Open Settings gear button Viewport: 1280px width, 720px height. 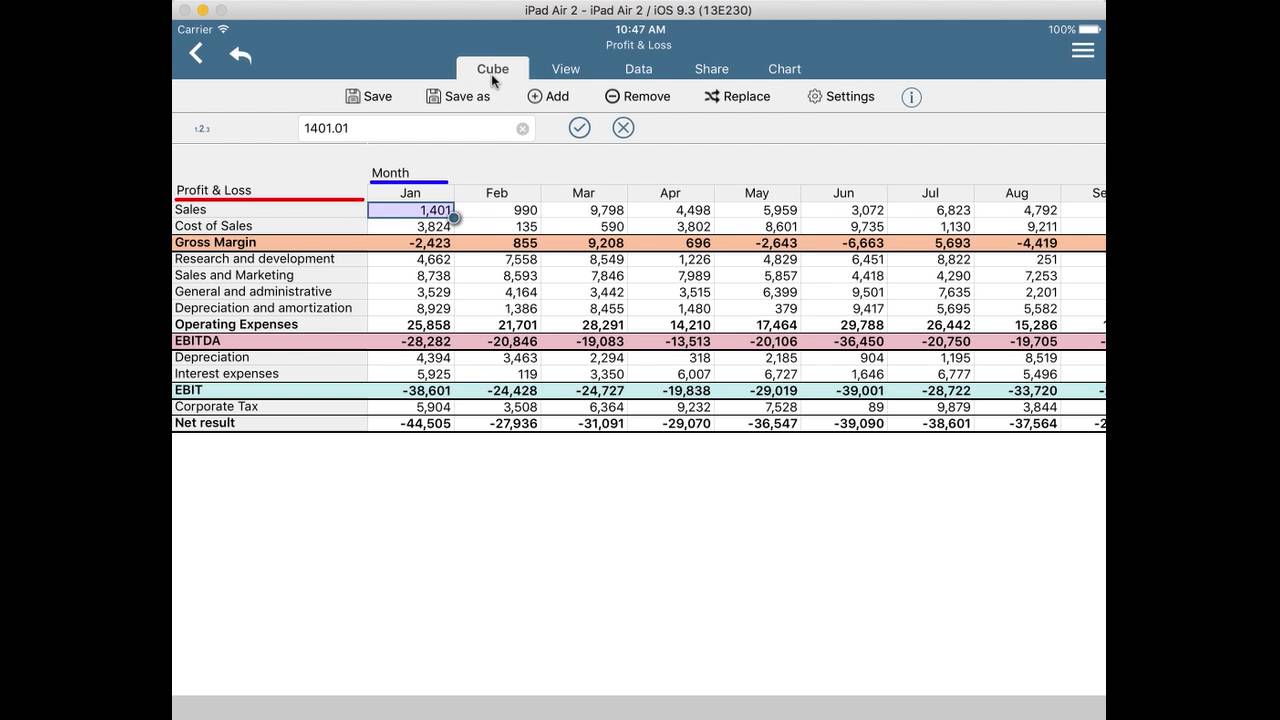click(x=841, y=96)
